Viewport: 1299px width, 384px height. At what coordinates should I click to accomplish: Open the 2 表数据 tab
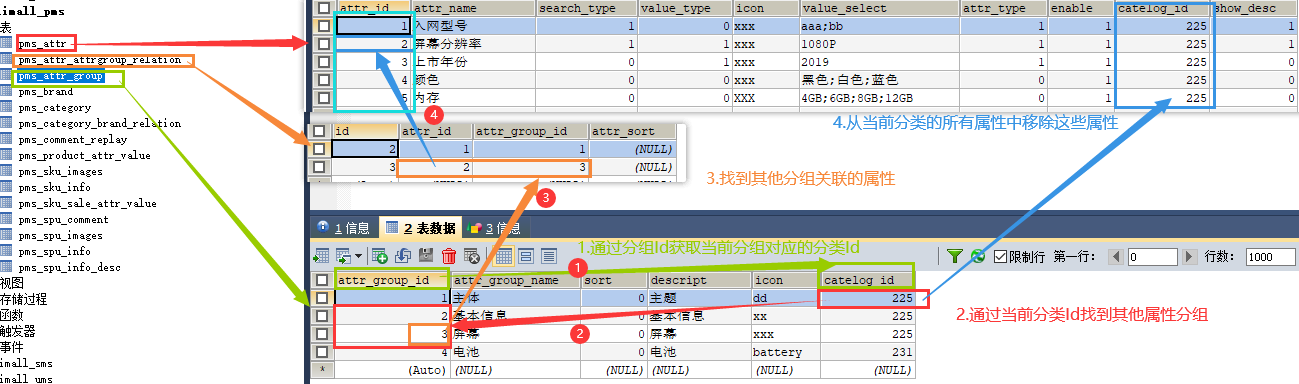pos(421,228)
